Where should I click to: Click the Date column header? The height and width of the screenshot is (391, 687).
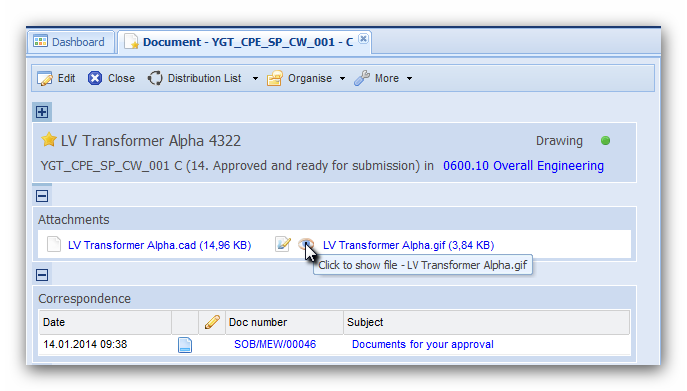click(105, 322)
